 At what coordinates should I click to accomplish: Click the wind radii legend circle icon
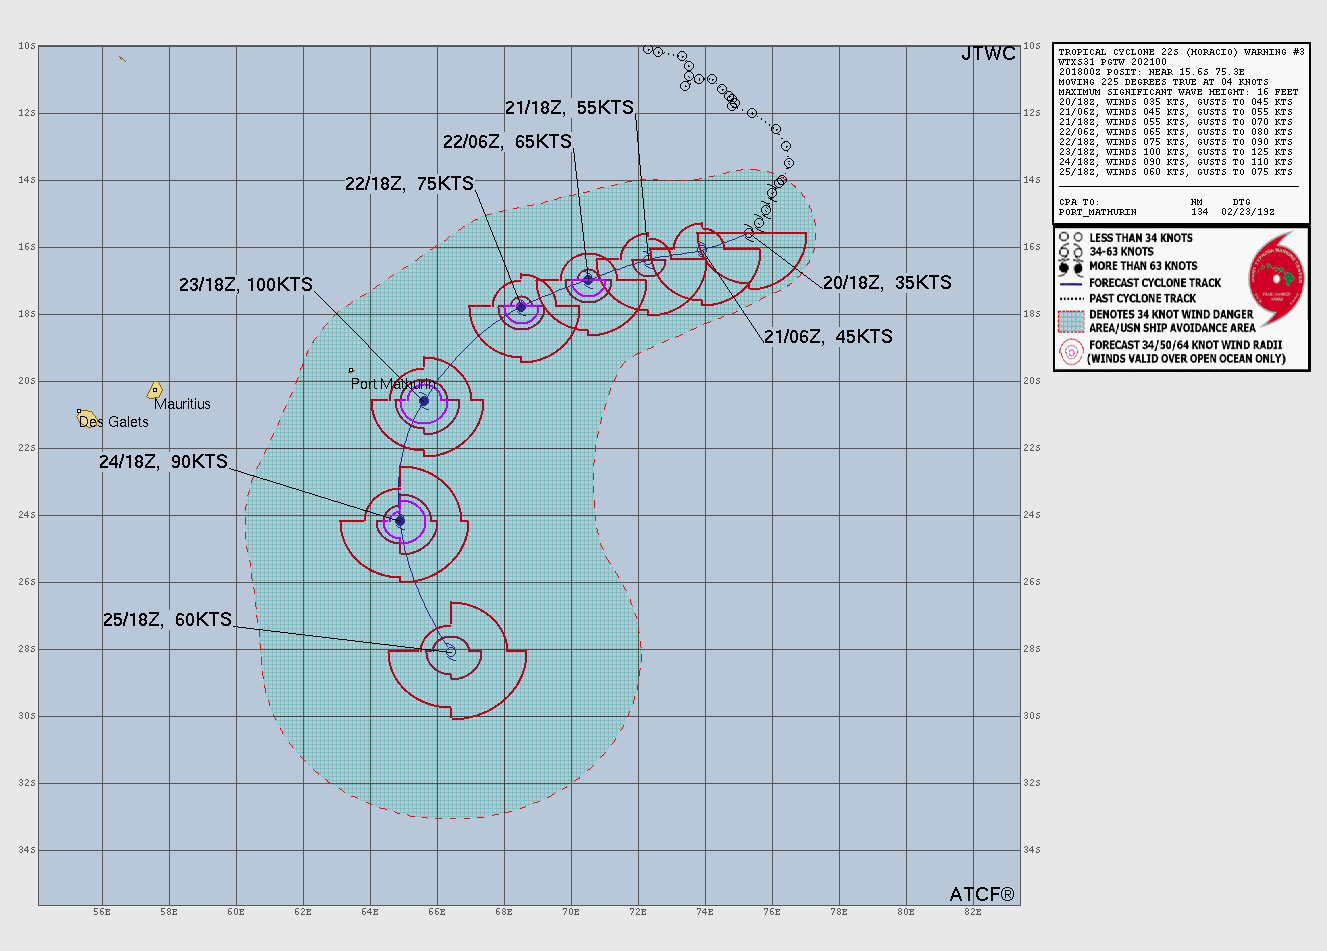point(1071,351)
